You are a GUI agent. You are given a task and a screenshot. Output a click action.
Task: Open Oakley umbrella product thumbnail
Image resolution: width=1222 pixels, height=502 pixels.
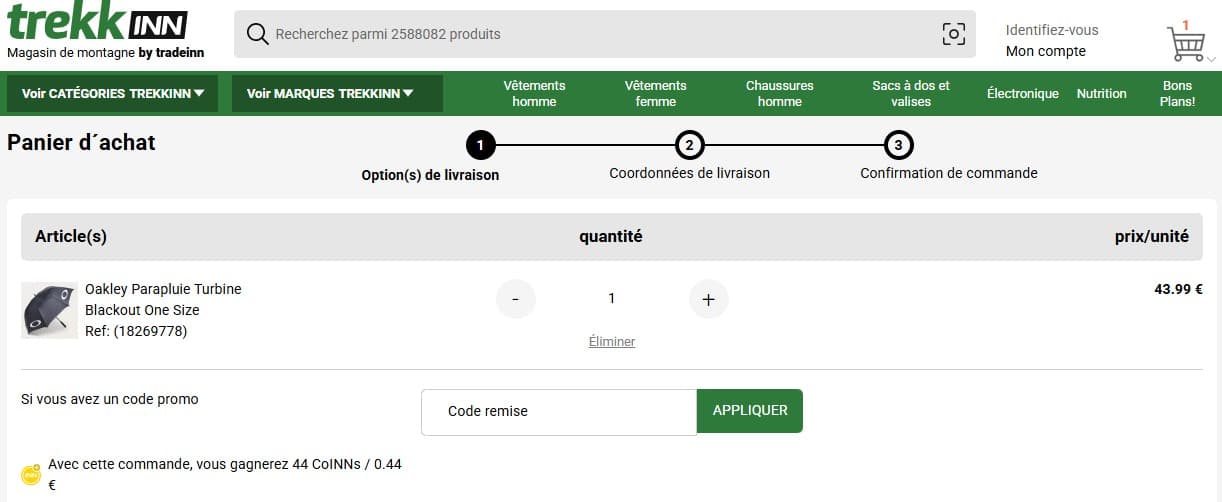coord(49,310)
